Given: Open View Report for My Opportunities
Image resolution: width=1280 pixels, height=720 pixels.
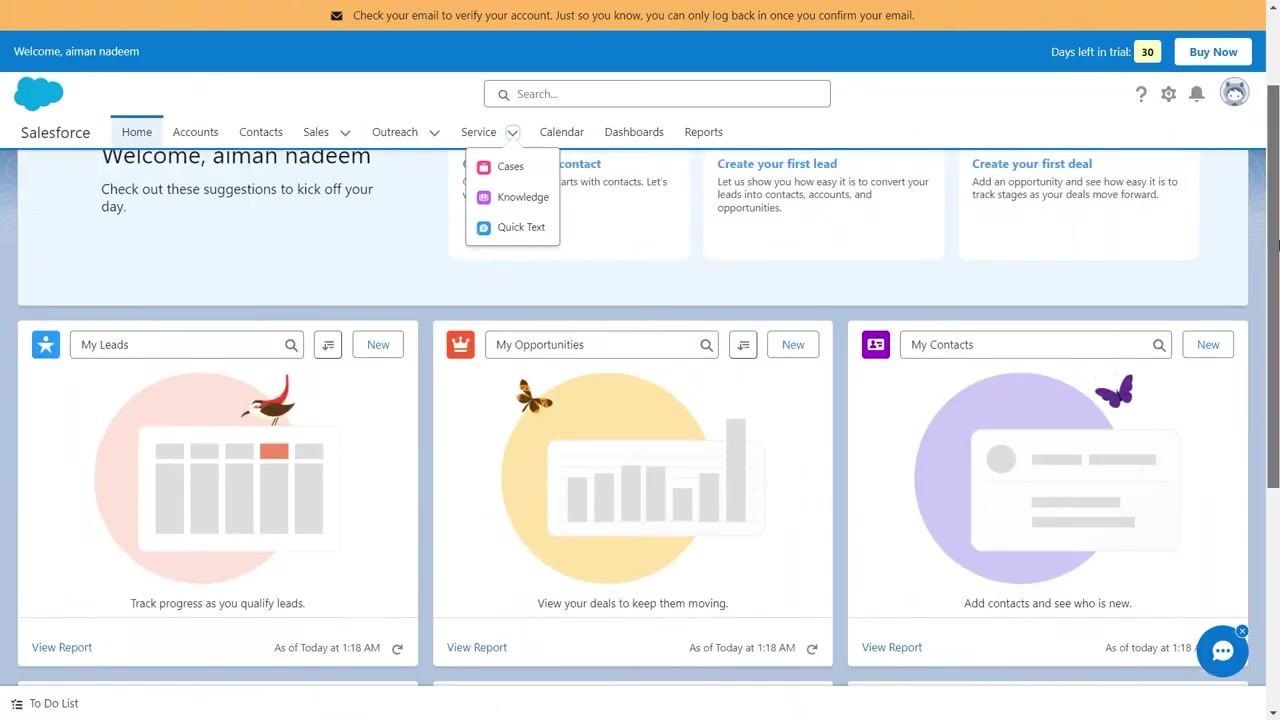Looking at the screenshot, I should click(477, 648).
